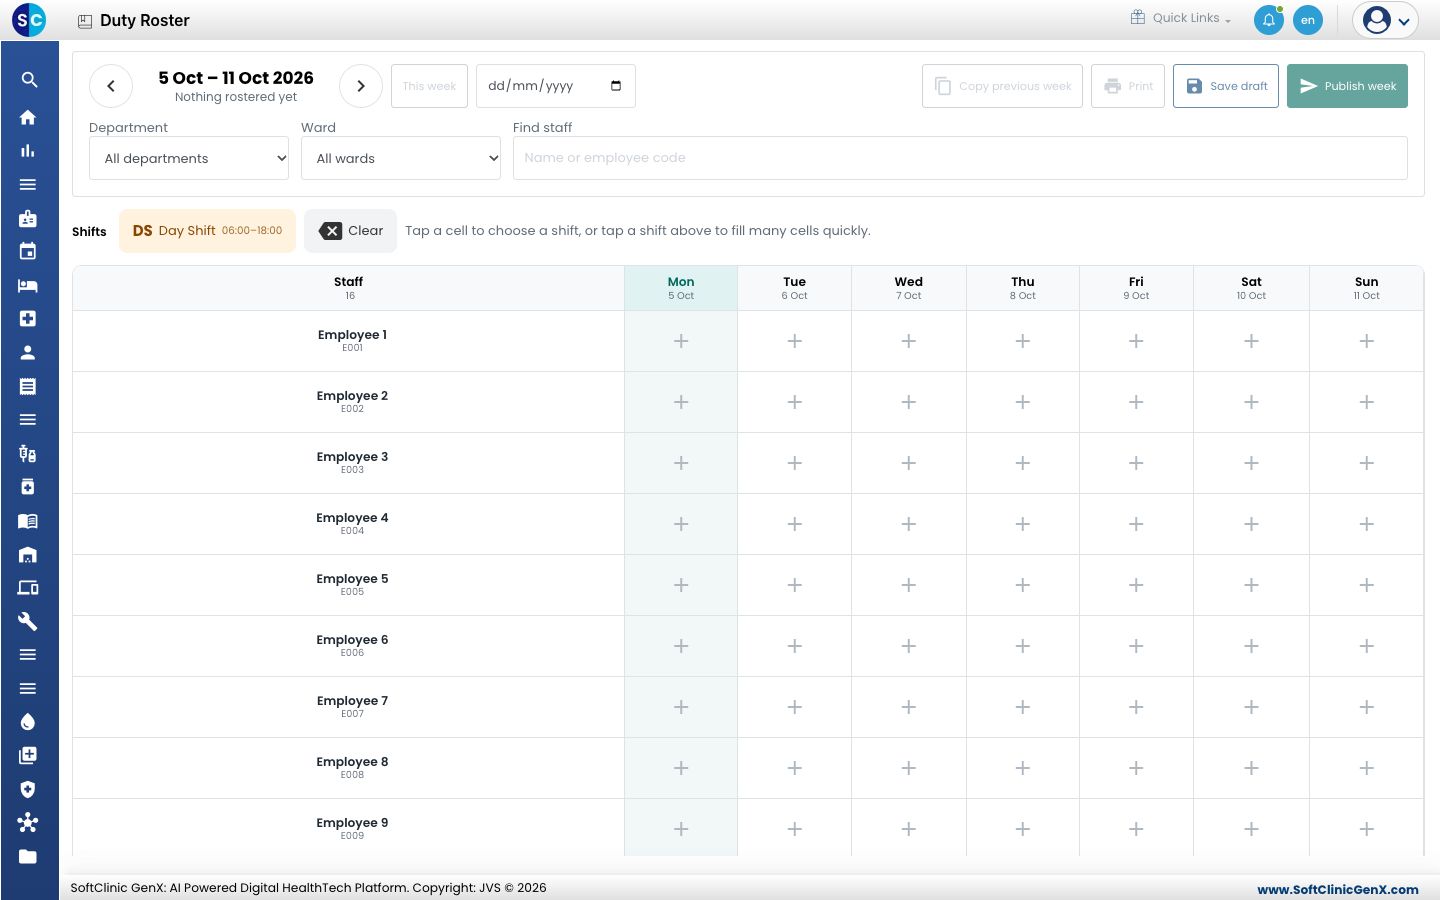
Task: Click the Mon 5 Oct column header
Action: click(x=681, y=288)
